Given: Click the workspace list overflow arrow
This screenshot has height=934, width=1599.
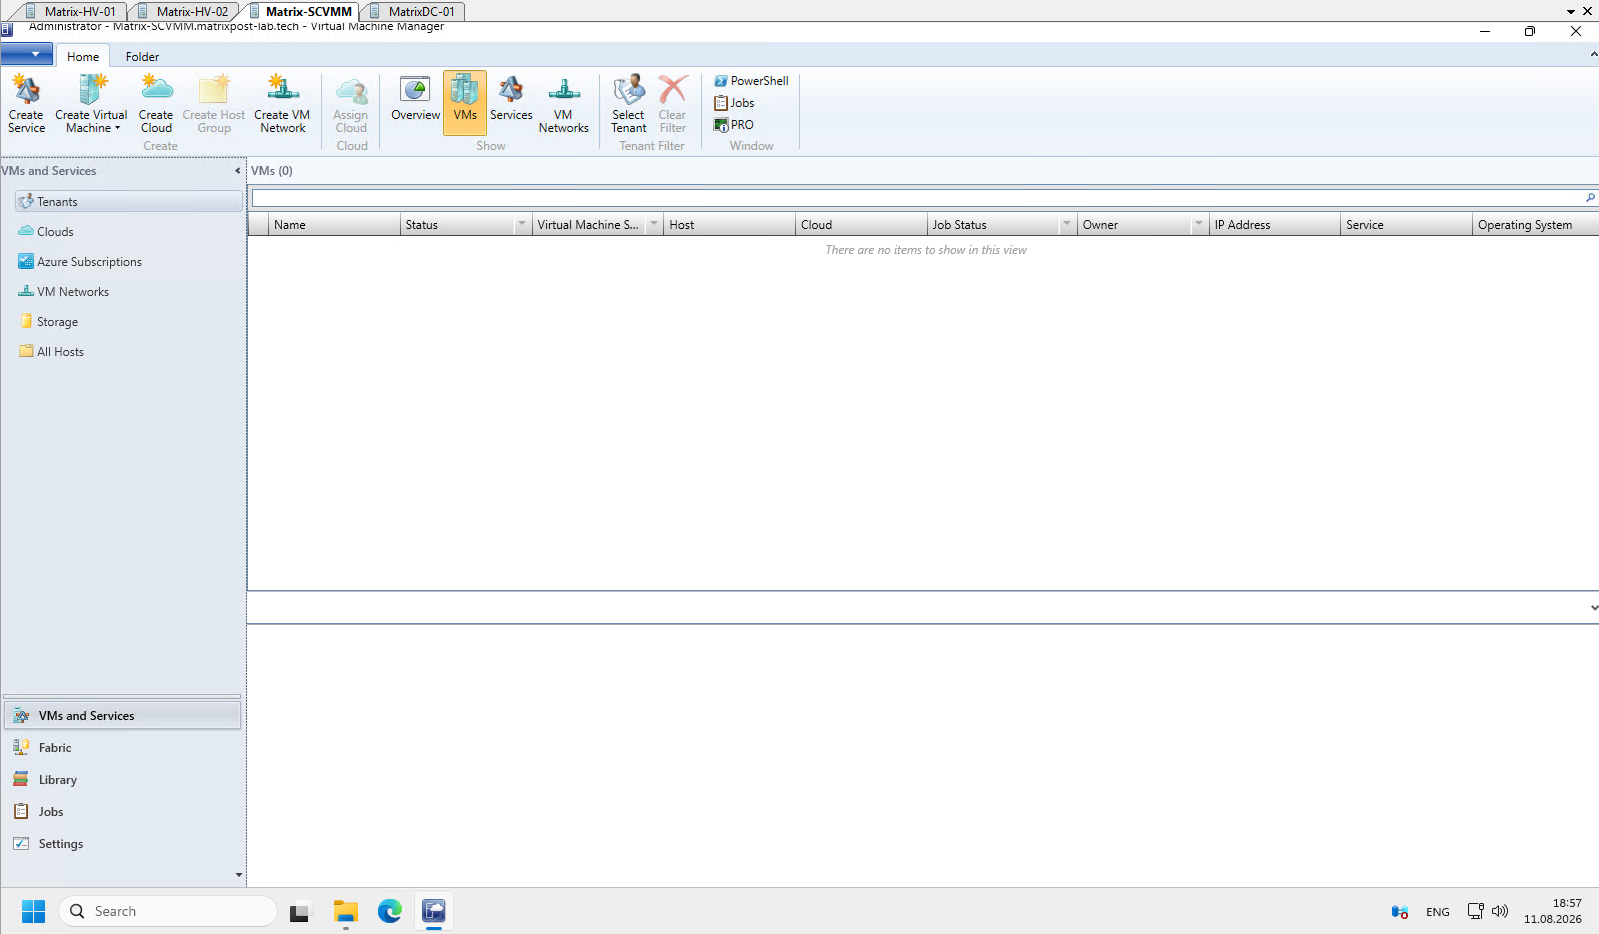Looking at the screenshot, I should 238,875.
